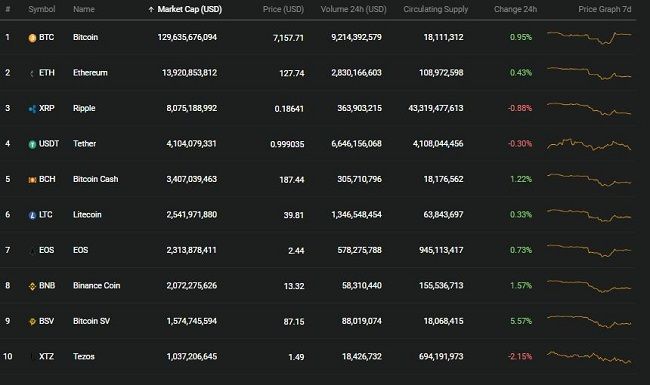Open the Ripple name link

[84, 108]
